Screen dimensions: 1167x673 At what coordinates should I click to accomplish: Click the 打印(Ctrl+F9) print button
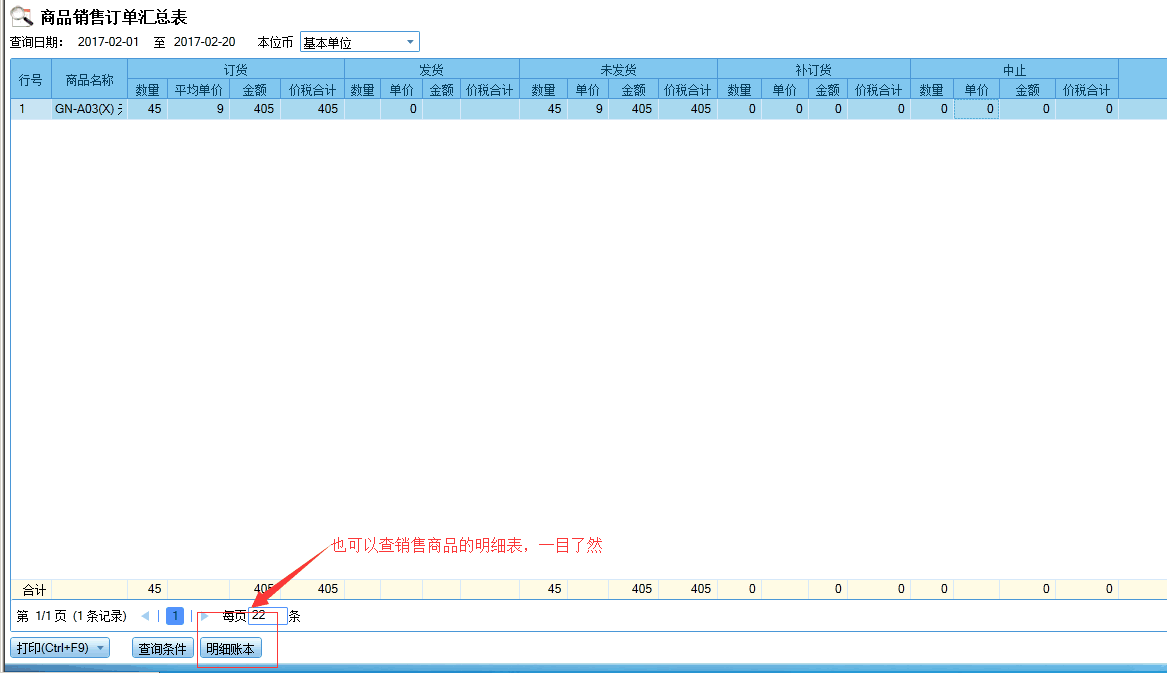click(x=55, y=647)
